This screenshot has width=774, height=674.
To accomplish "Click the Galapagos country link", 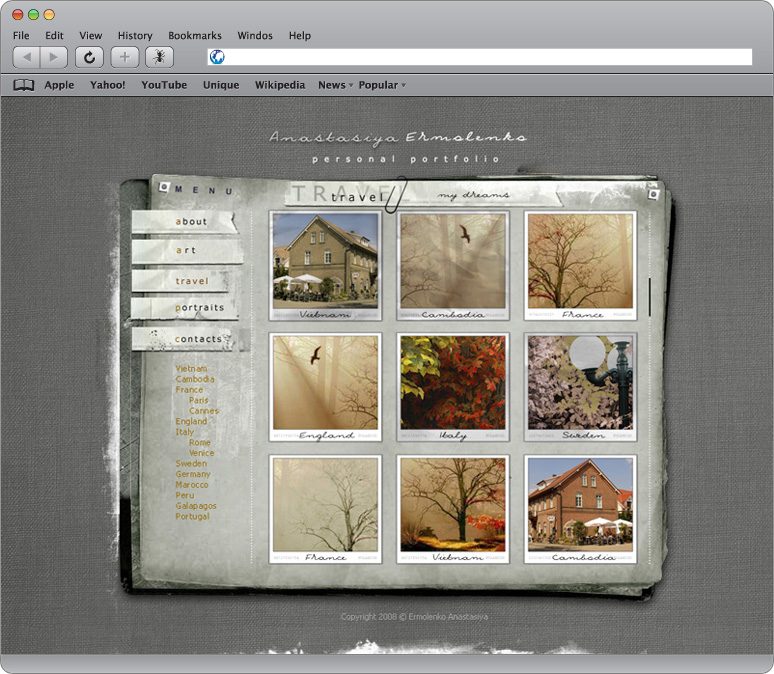I will [195, 506].
